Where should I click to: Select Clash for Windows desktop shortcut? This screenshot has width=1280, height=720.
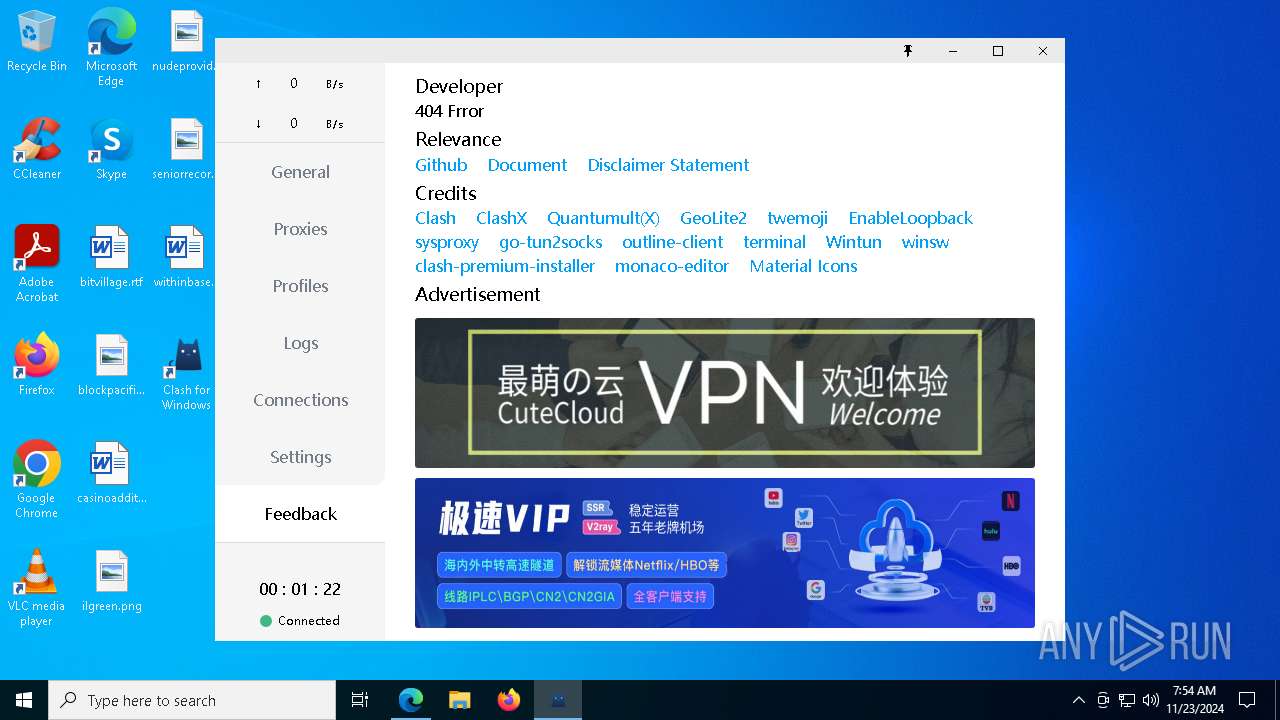coord(186,372)
